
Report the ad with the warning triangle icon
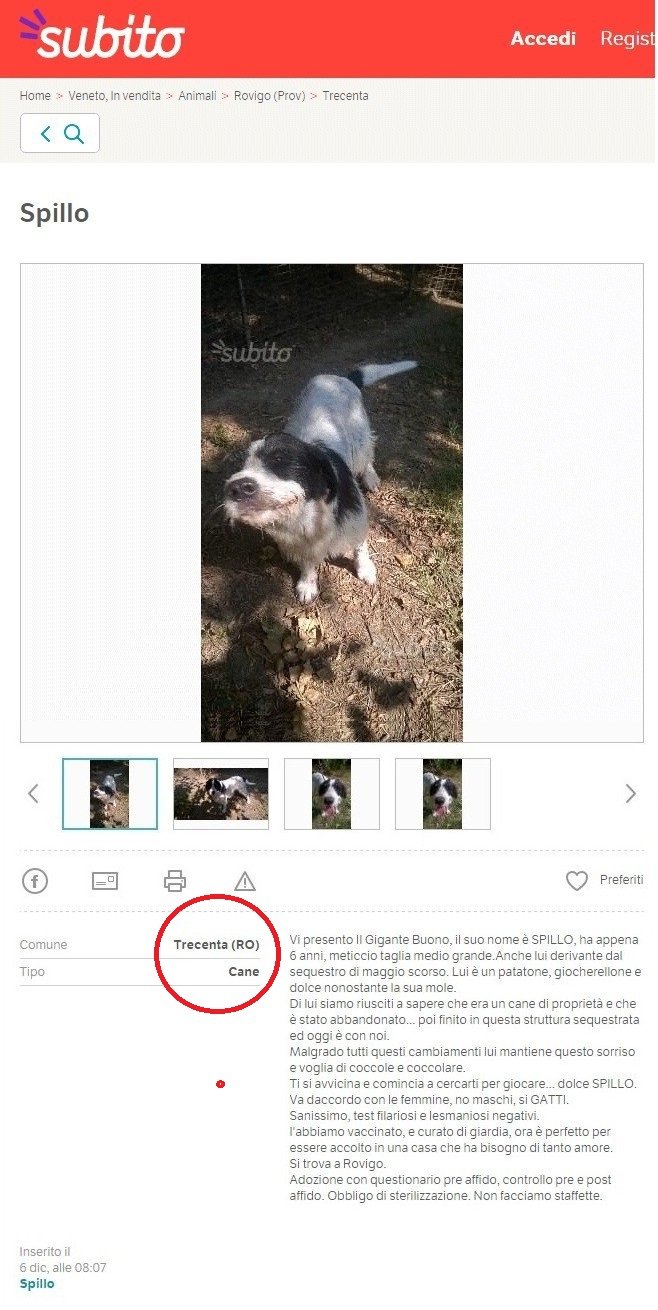click(x=245, y=881)
